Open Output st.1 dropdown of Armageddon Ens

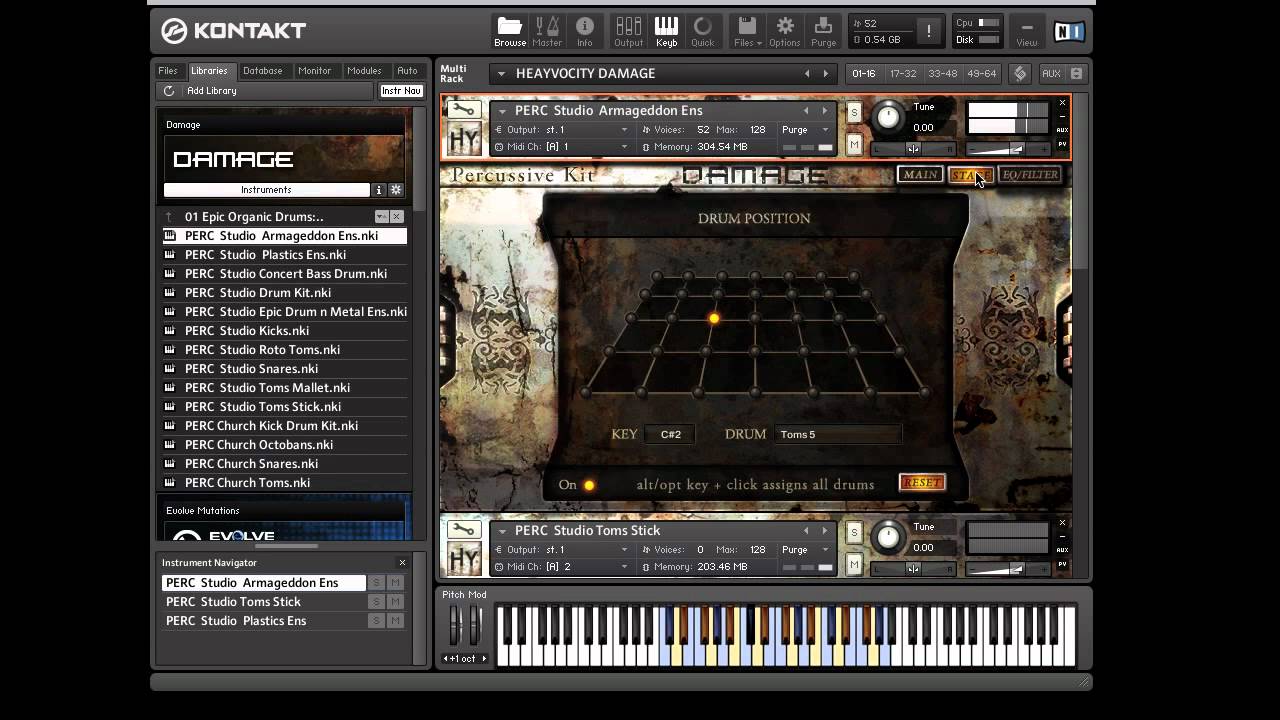[x=563, y=130]
